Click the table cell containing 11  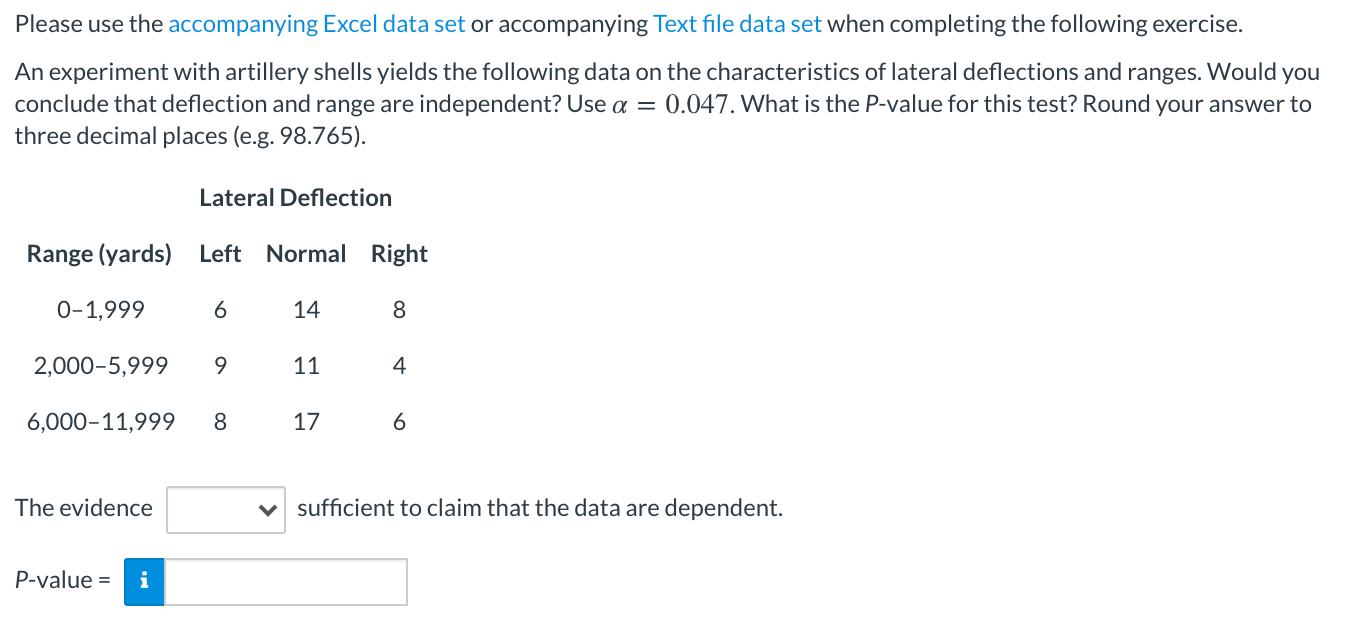click(x=306, y=366)
